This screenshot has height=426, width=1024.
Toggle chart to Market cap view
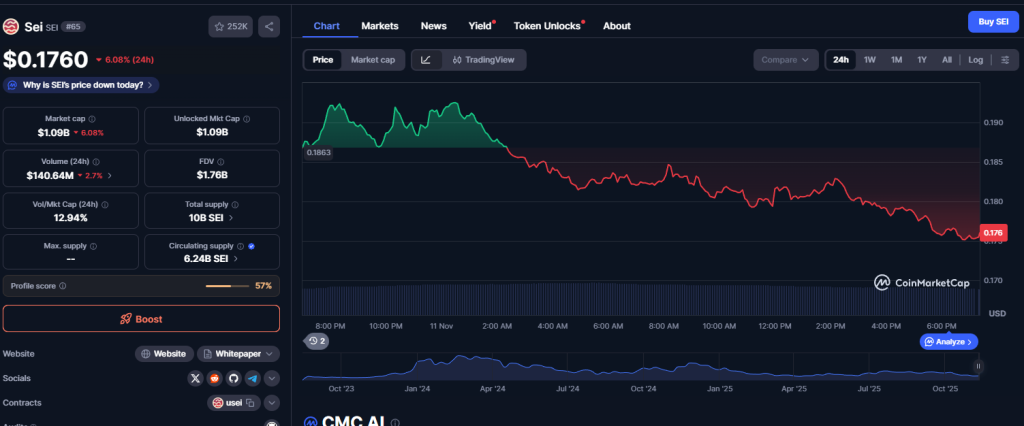[372, 60]
